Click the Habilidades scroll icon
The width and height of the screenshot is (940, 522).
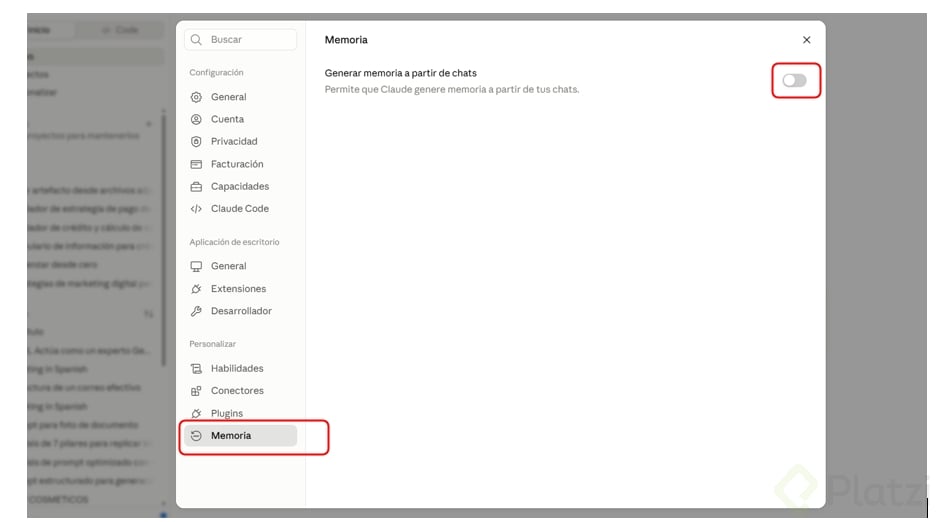tap(196, 369)
